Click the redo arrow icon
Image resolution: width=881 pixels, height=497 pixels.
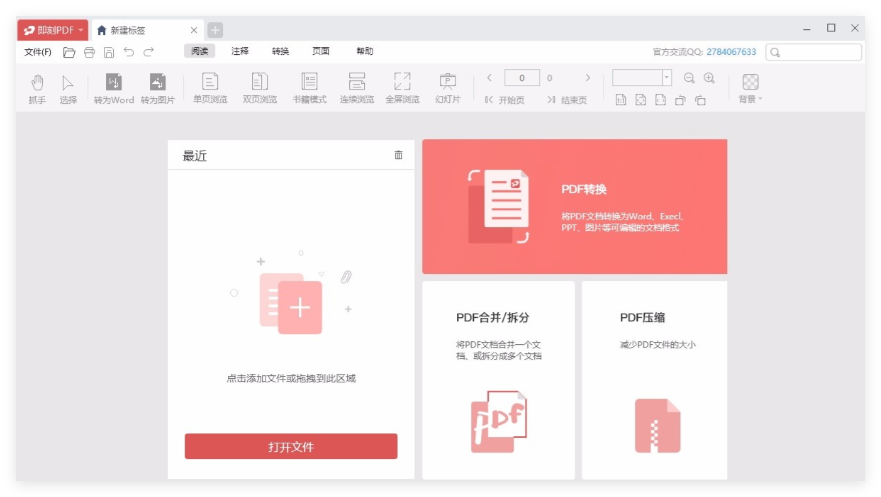point(148,52)
